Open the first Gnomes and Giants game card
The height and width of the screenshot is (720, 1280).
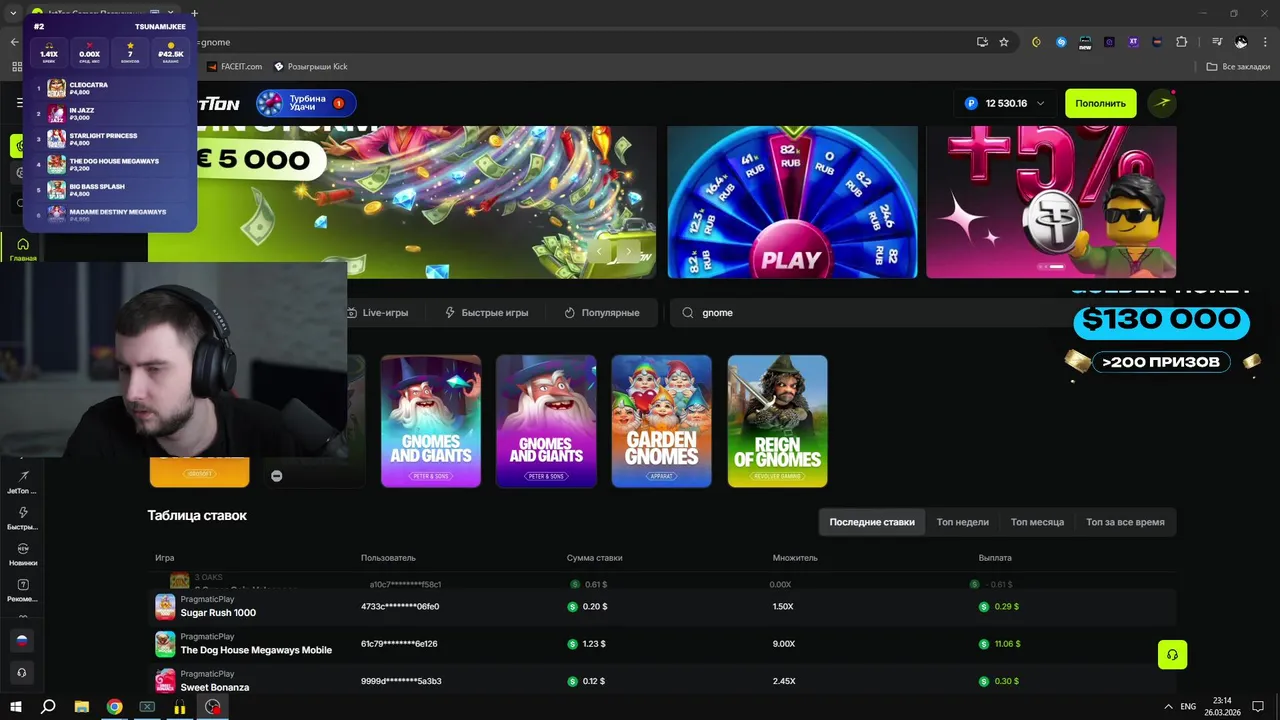pyautogui.click(x=431, y=421)
